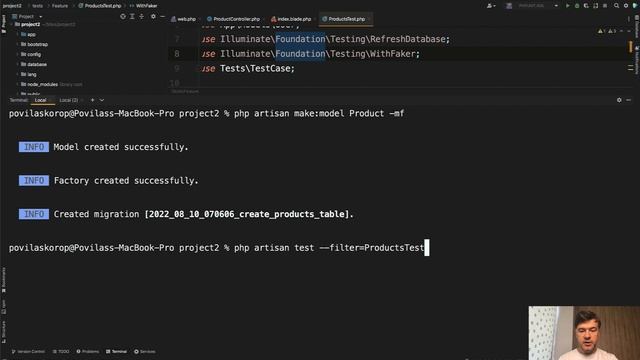Image resolution: width=640 pixels, height=360 pixels.
Task: Open the Problems tool window
Action: click(88, 351)
